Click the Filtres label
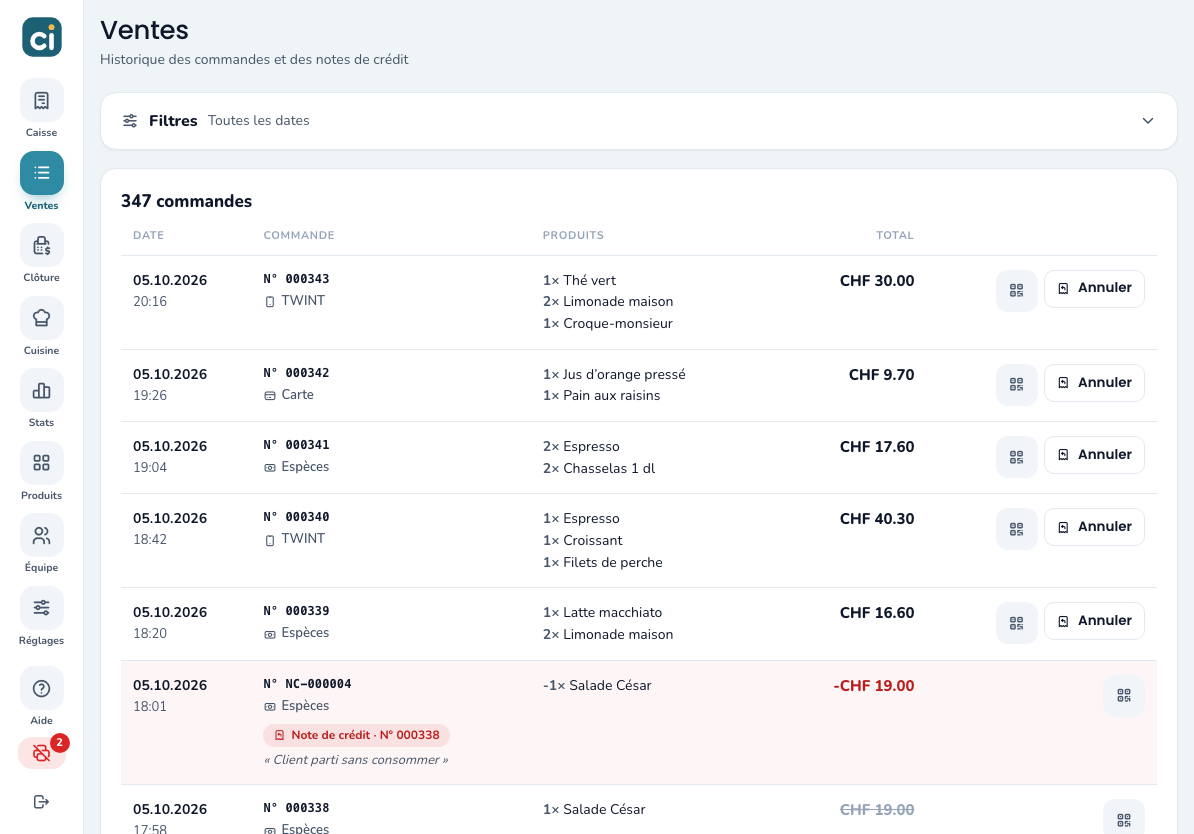The height and width of the screenshot is (834, 1194). 173,120
